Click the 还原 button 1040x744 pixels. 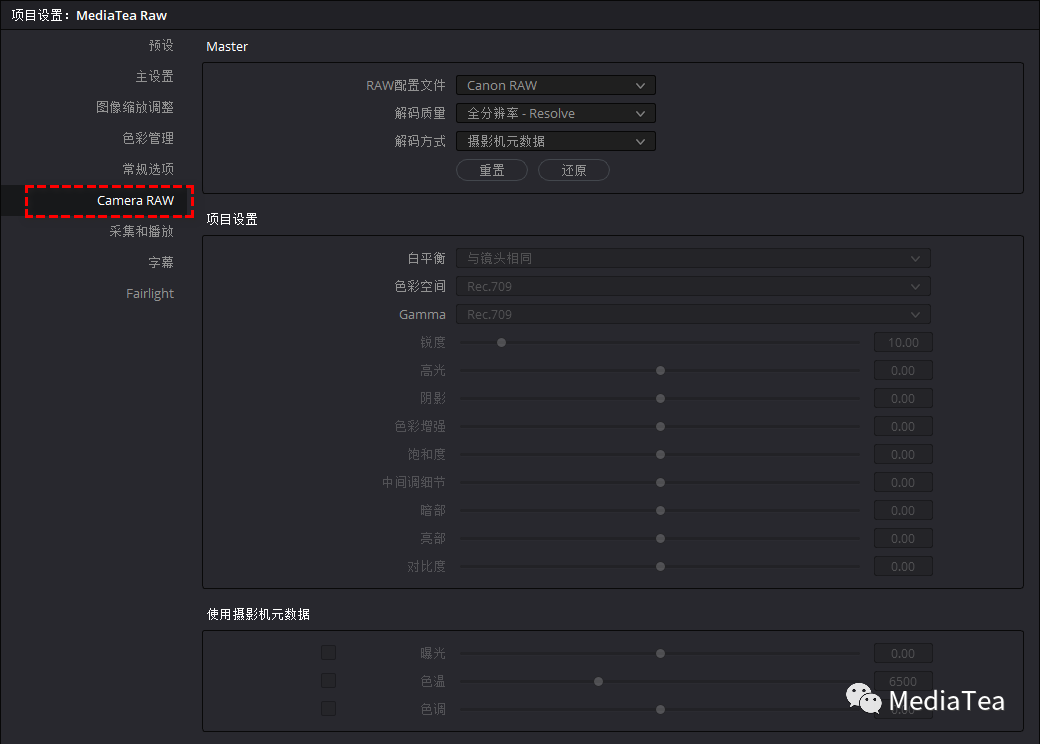574,170
